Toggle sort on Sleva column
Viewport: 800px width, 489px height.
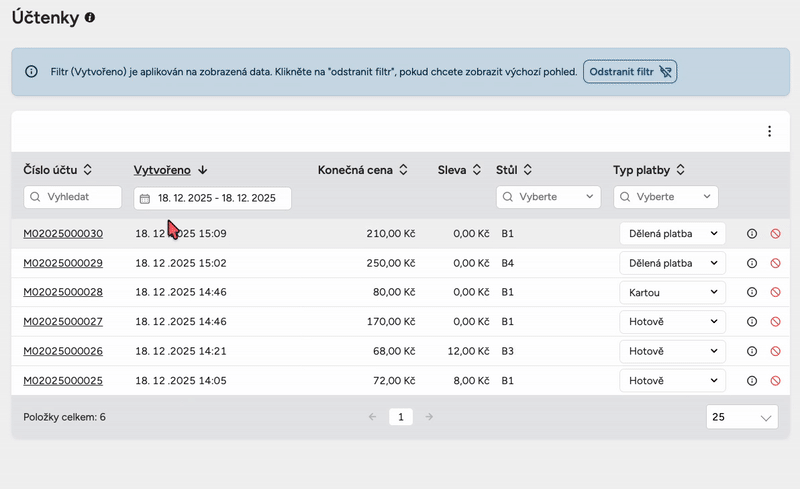point(459,170)
